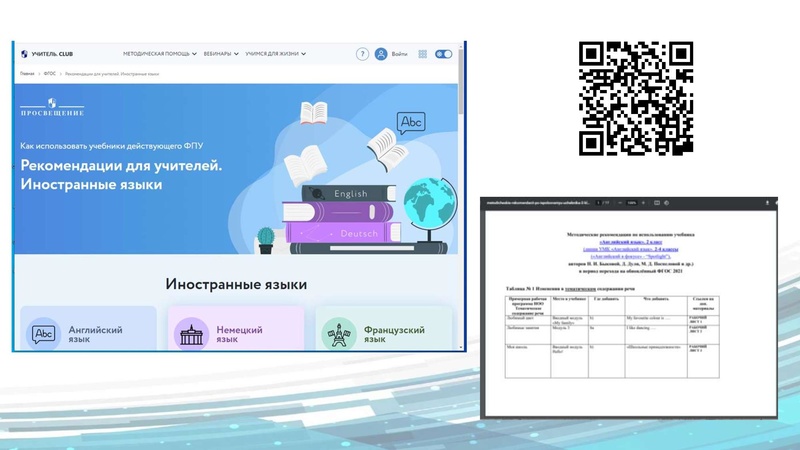Toggle the theme switch in site header
Viewport: 800px width, 450px height.
click(443, 54)
